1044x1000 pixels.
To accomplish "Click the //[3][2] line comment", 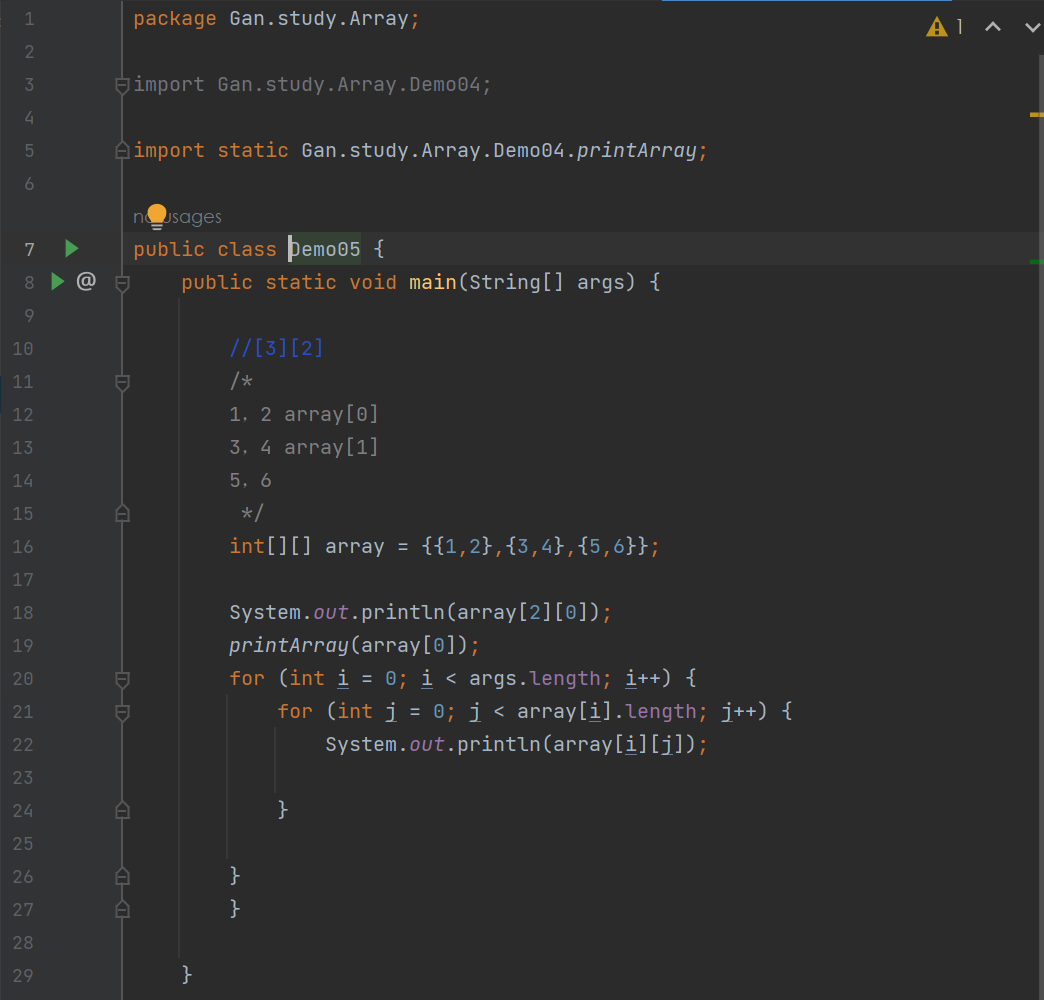I will click(x=276, y=348).
